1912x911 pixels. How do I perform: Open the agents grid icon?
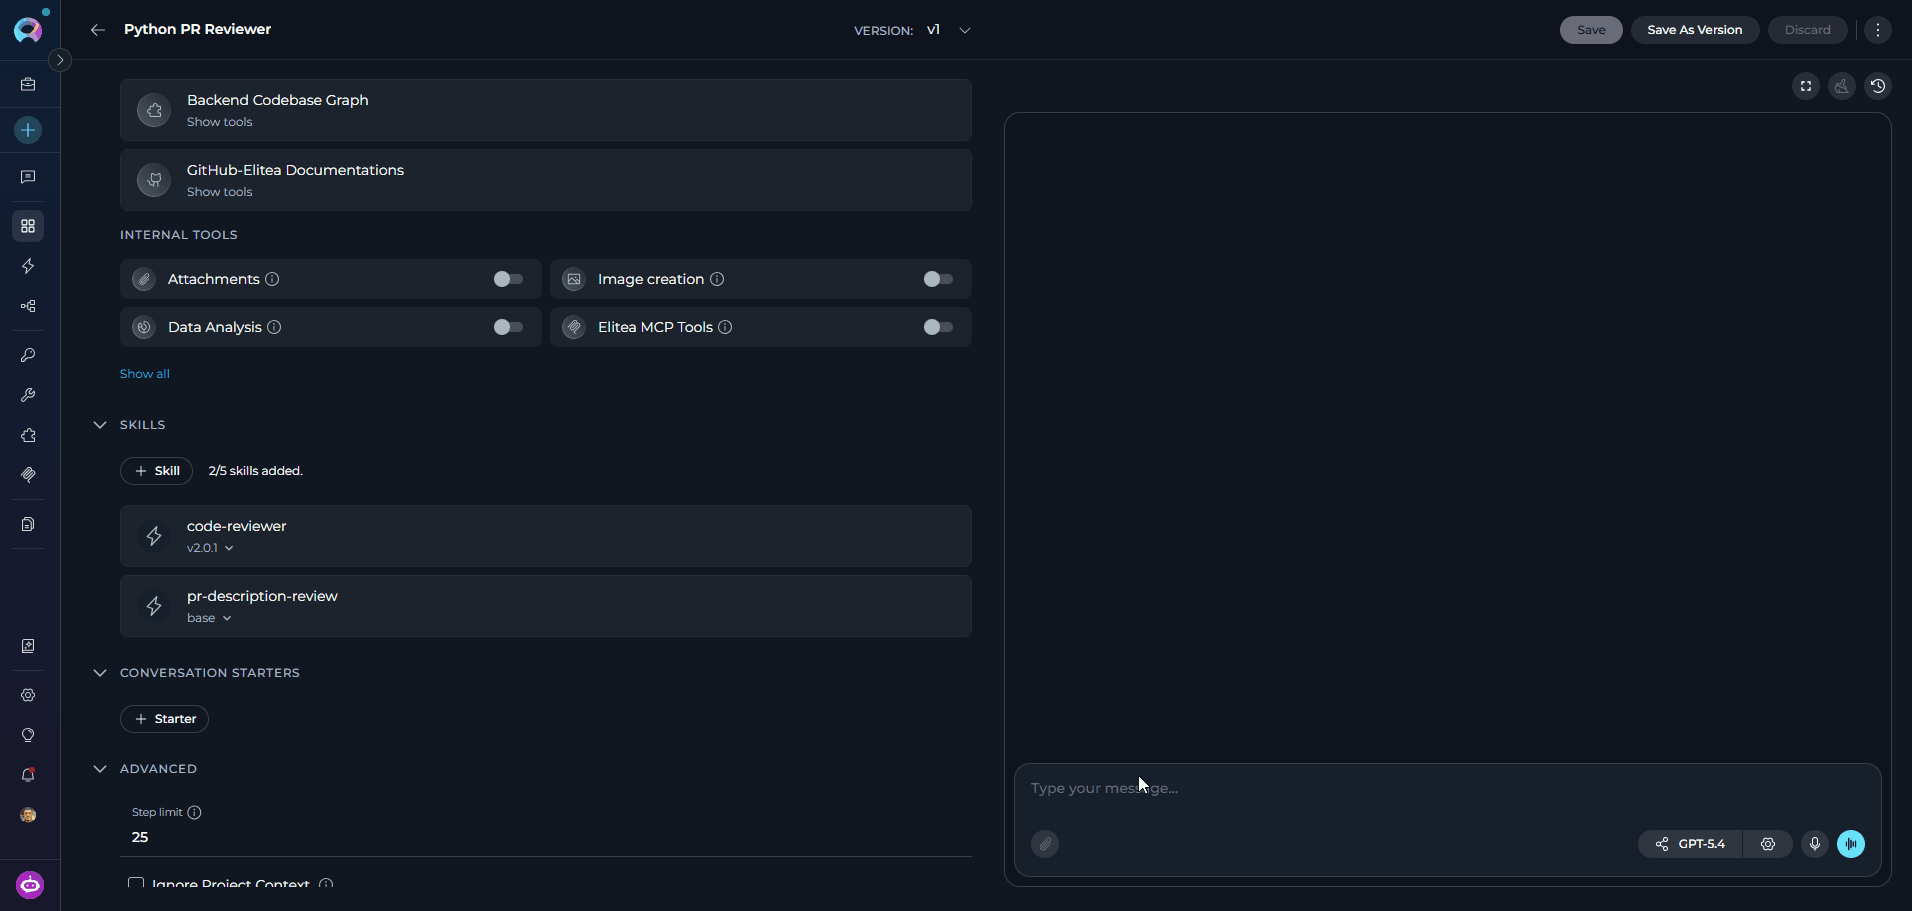[x=28, y=226]
